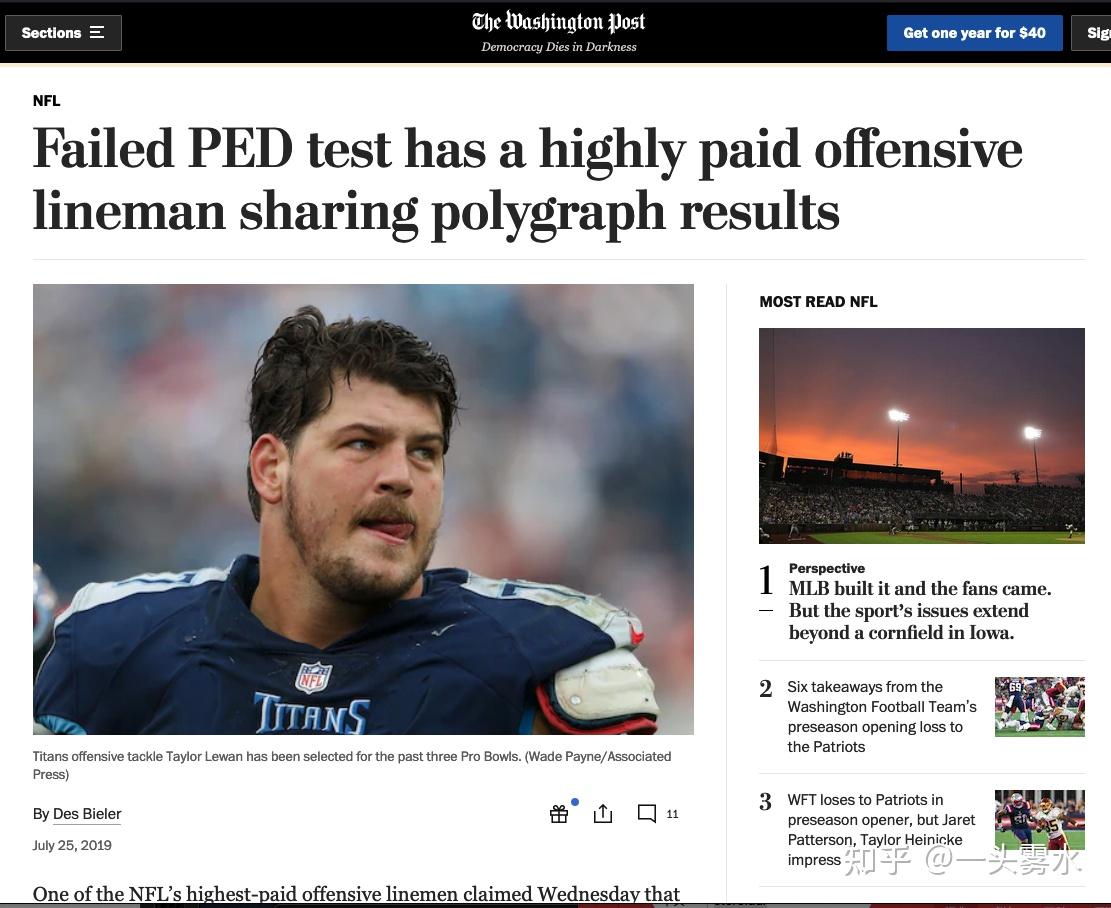Click the Sign in button
This screenshot has width=1111, height=908.
[x=1092, y=33]
